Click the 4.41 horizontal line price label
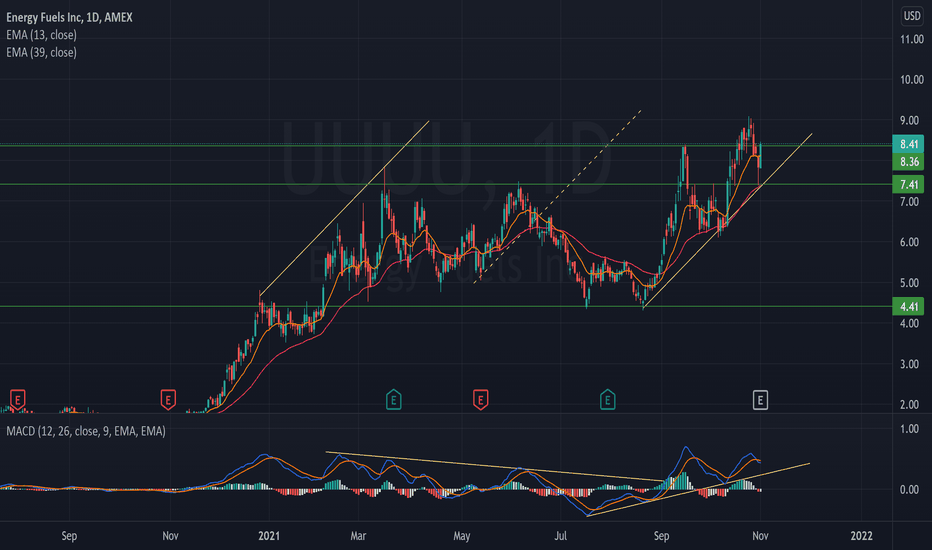The width and height of the screenshot is (932, 550). [909, 307]
